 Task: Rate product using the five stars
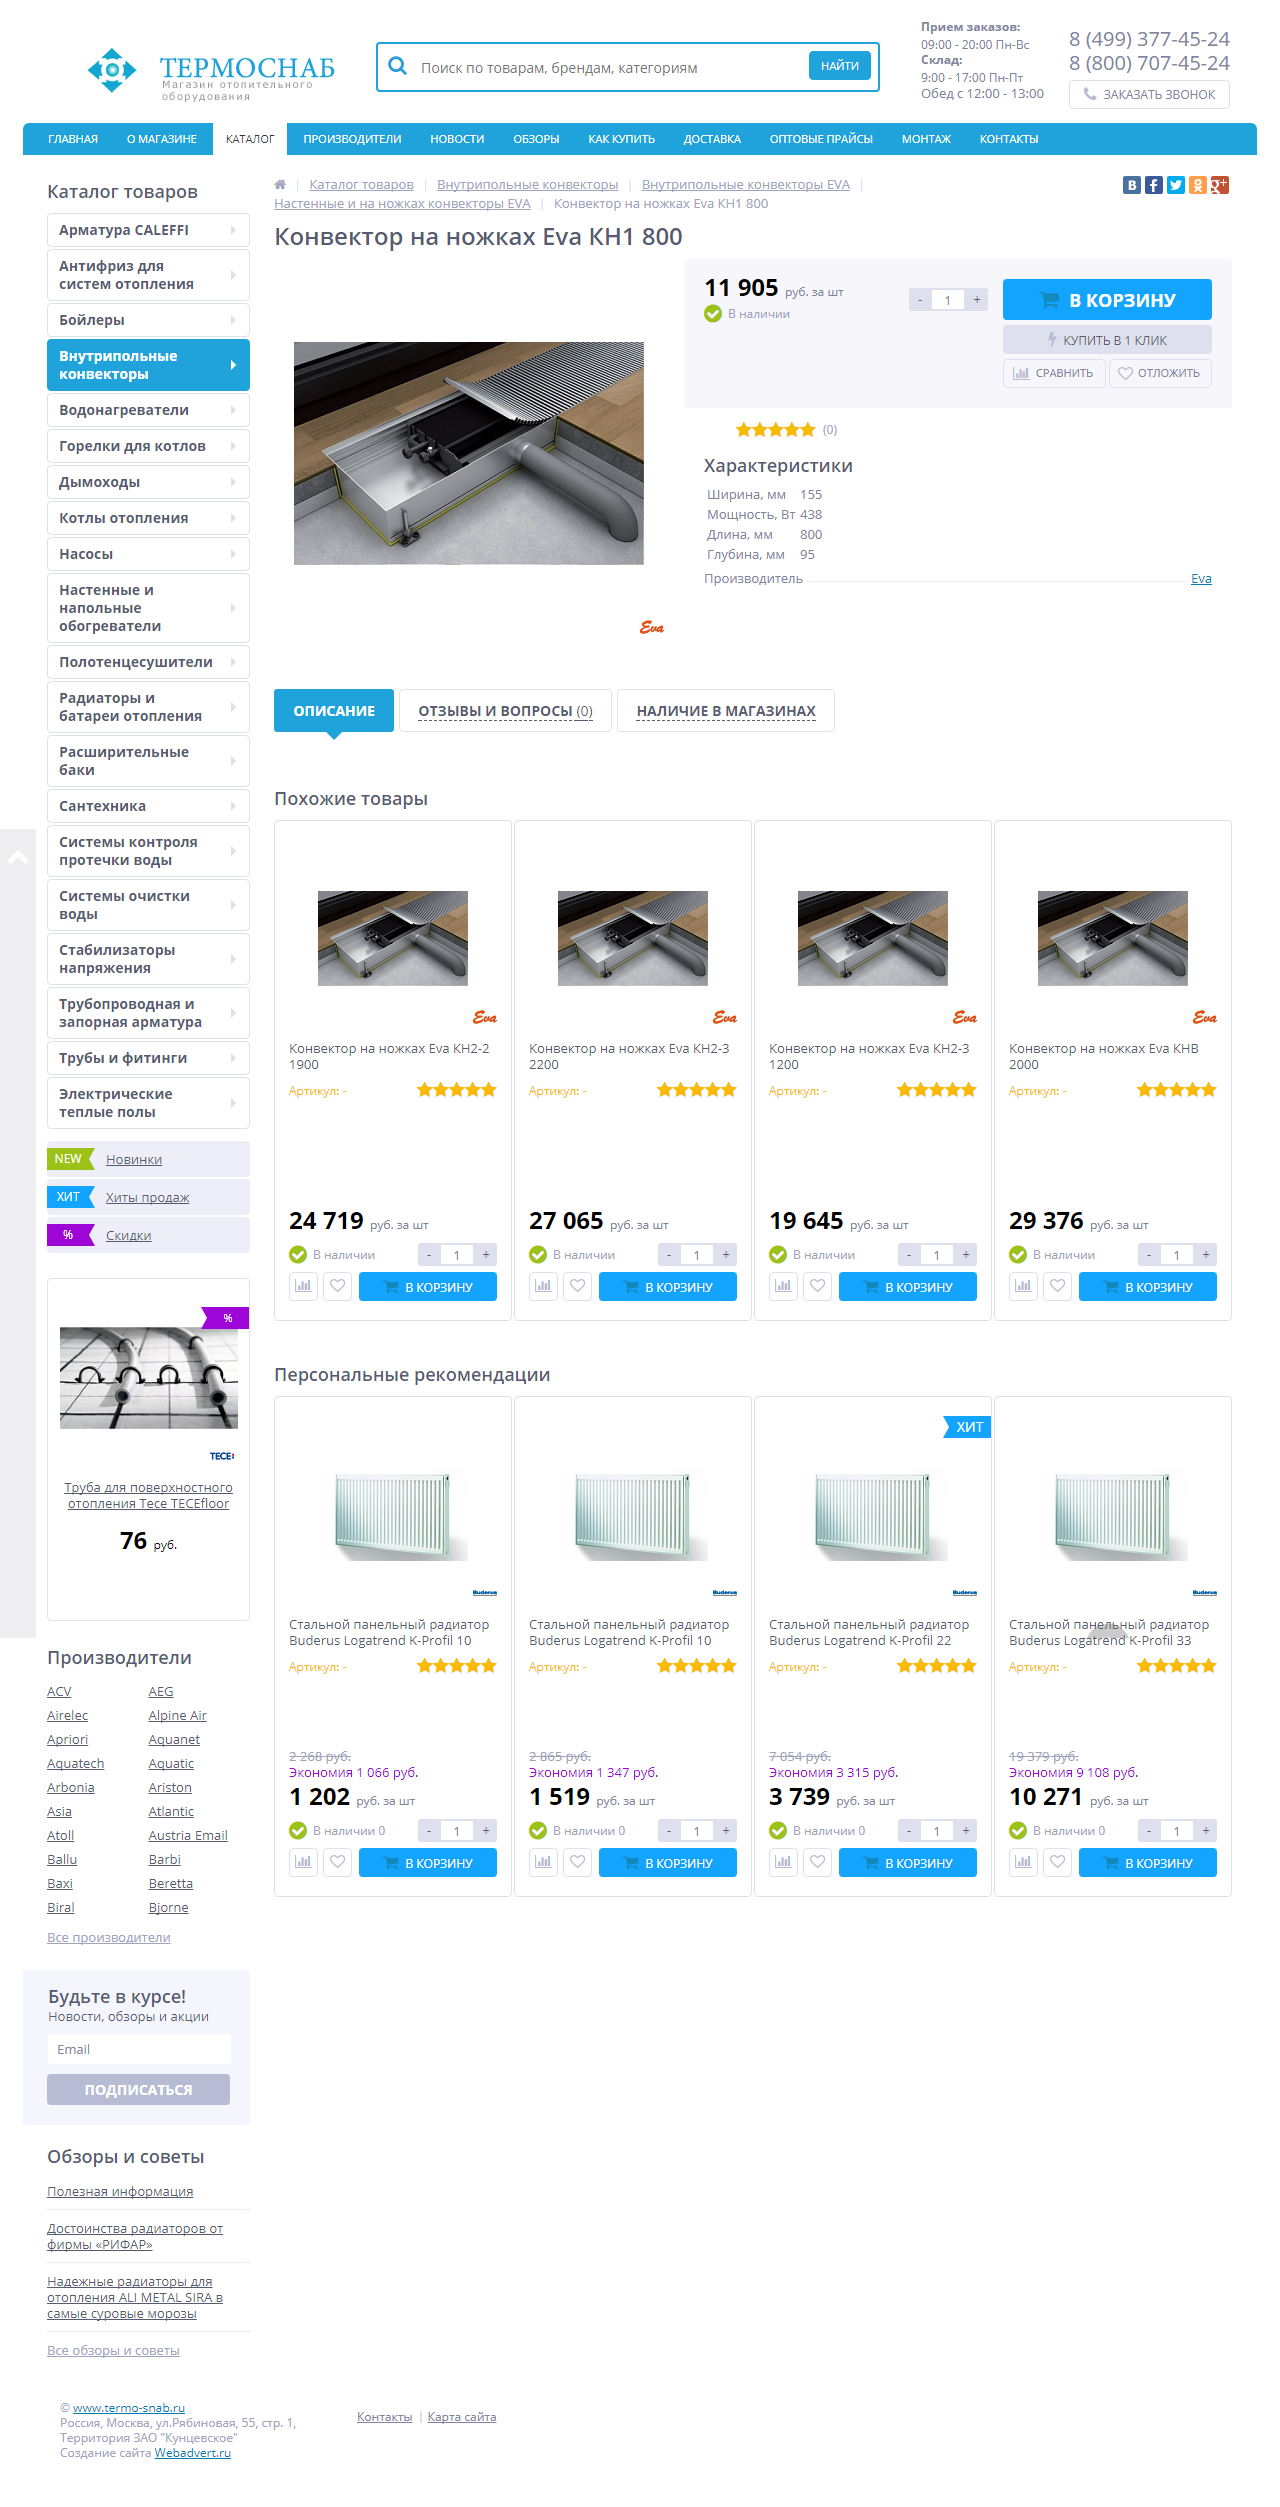[x=776, y=430]
